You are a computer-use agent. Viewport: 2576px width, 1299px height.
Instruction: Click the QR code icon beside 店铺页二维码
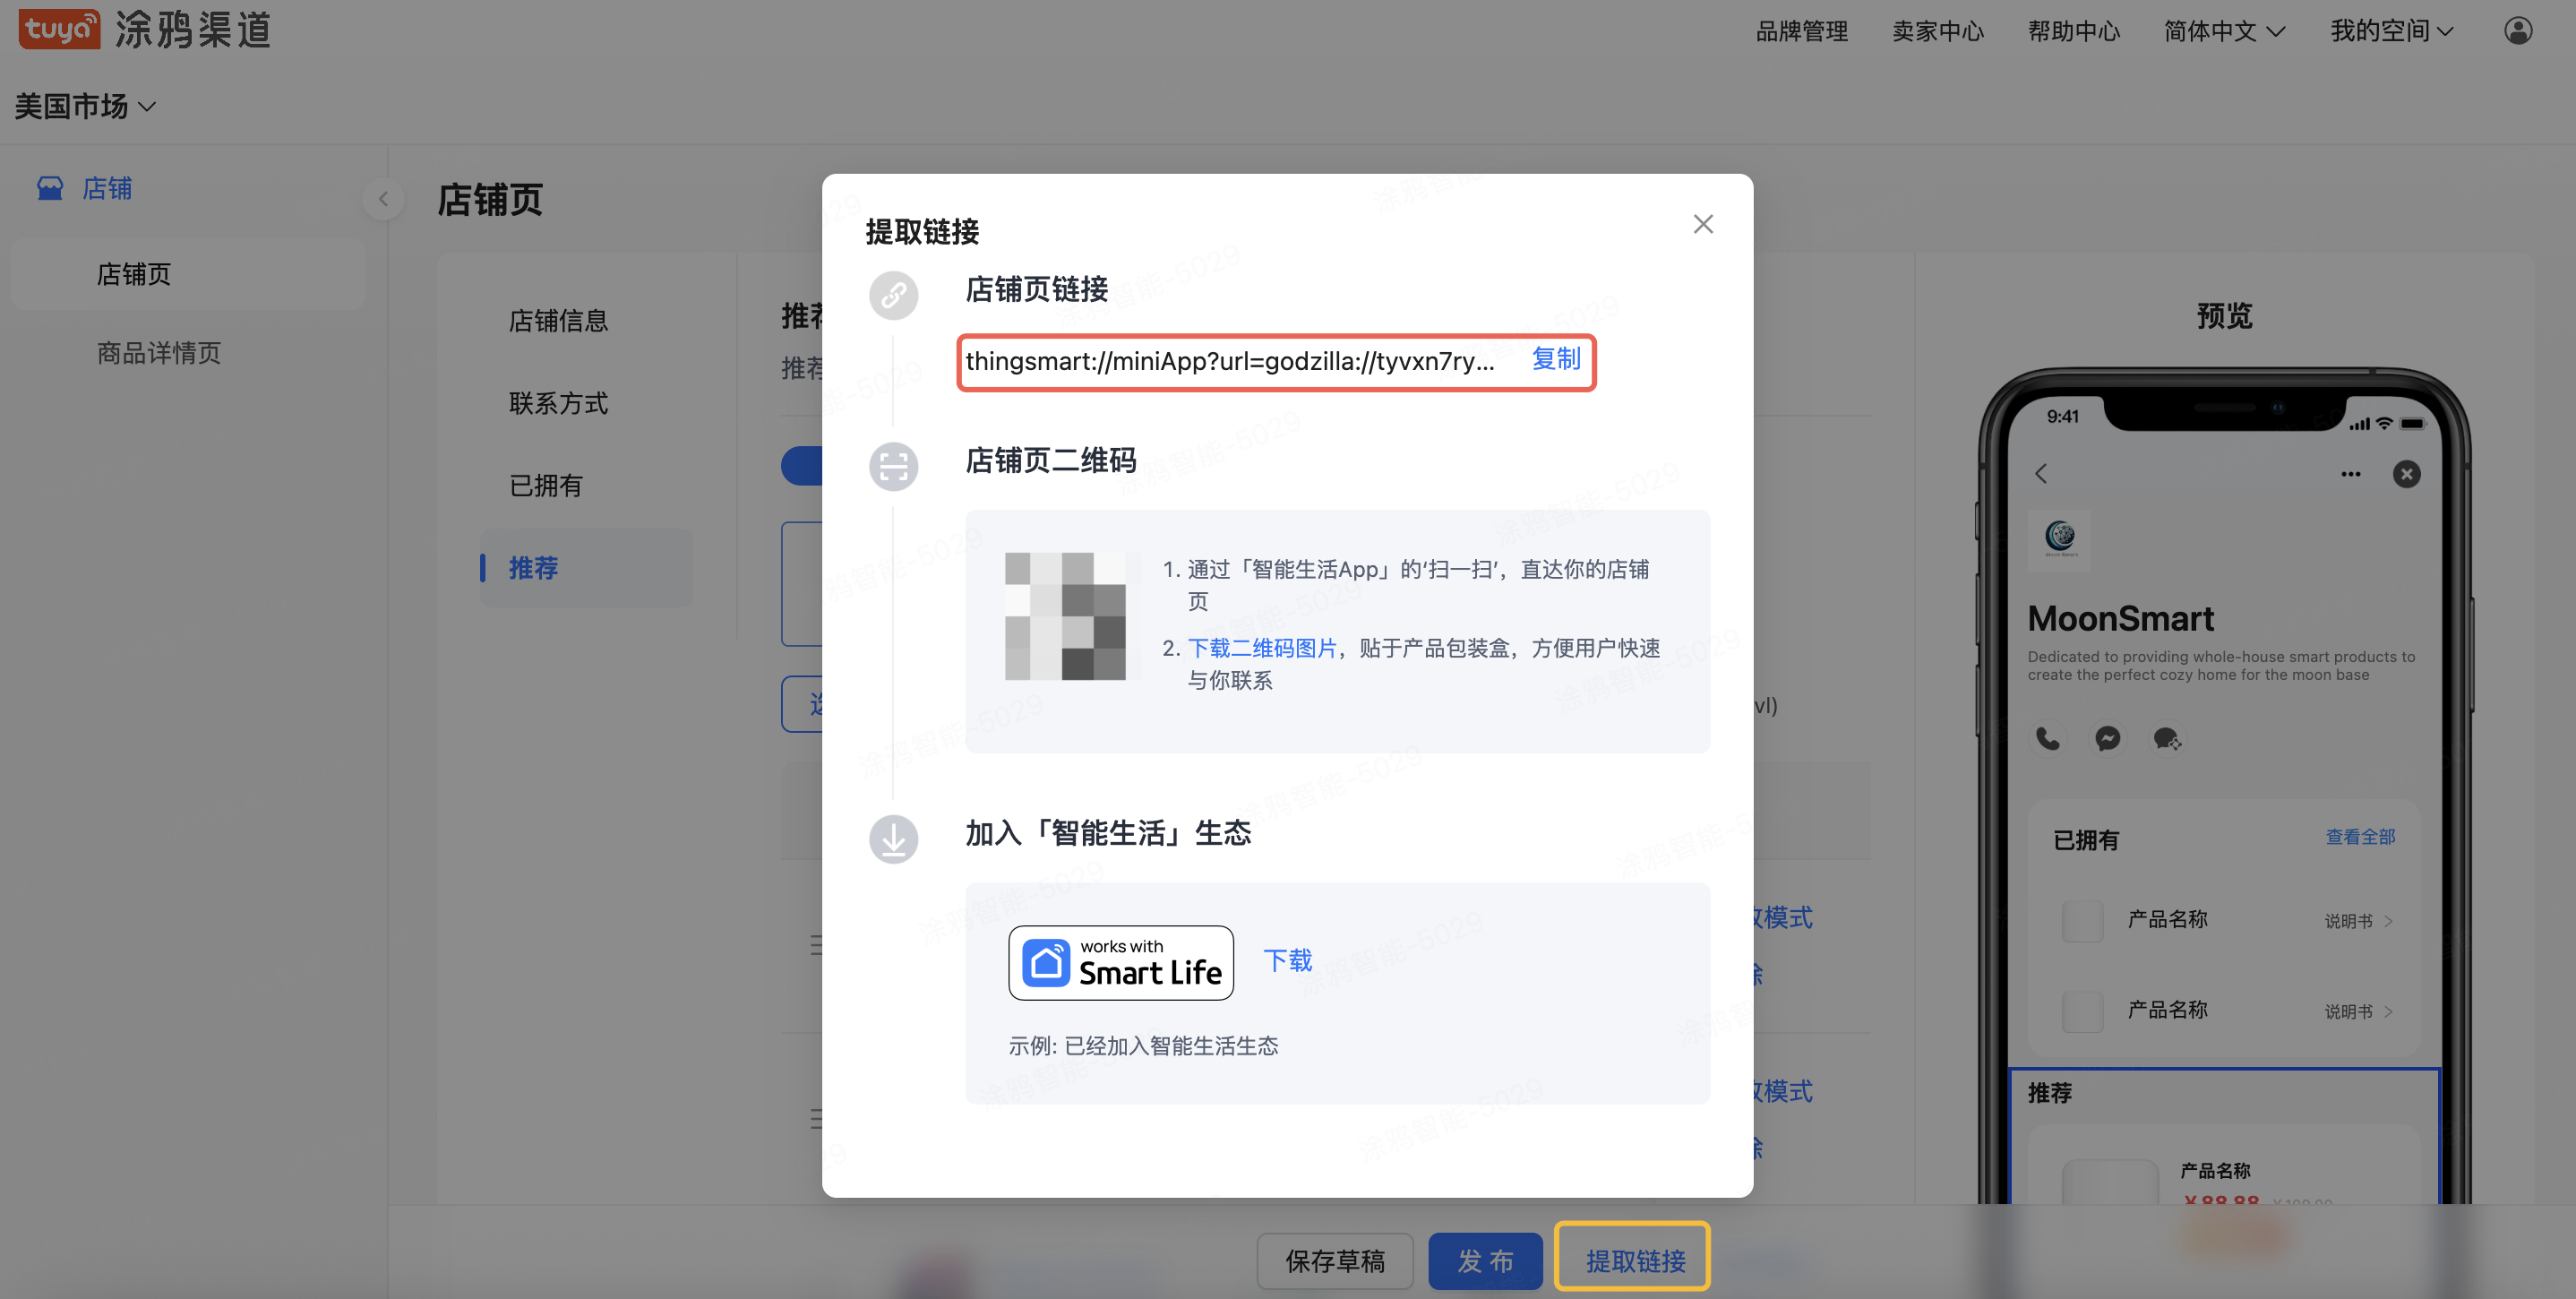[893, 466]
